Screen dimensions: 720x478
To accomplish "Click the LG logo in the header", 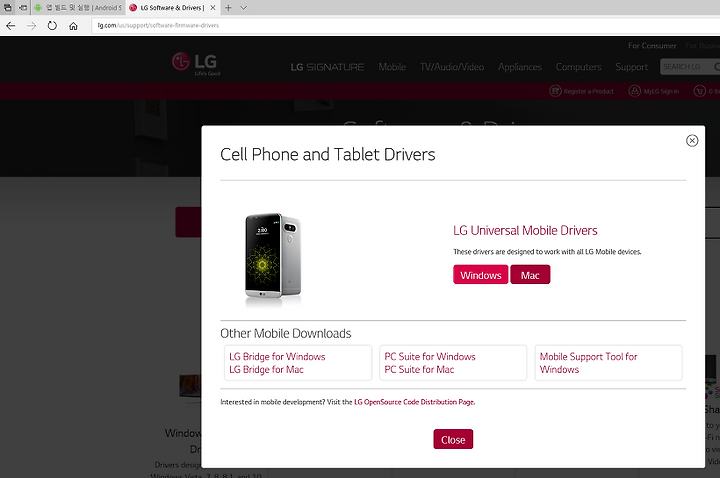I will [196, 64].
